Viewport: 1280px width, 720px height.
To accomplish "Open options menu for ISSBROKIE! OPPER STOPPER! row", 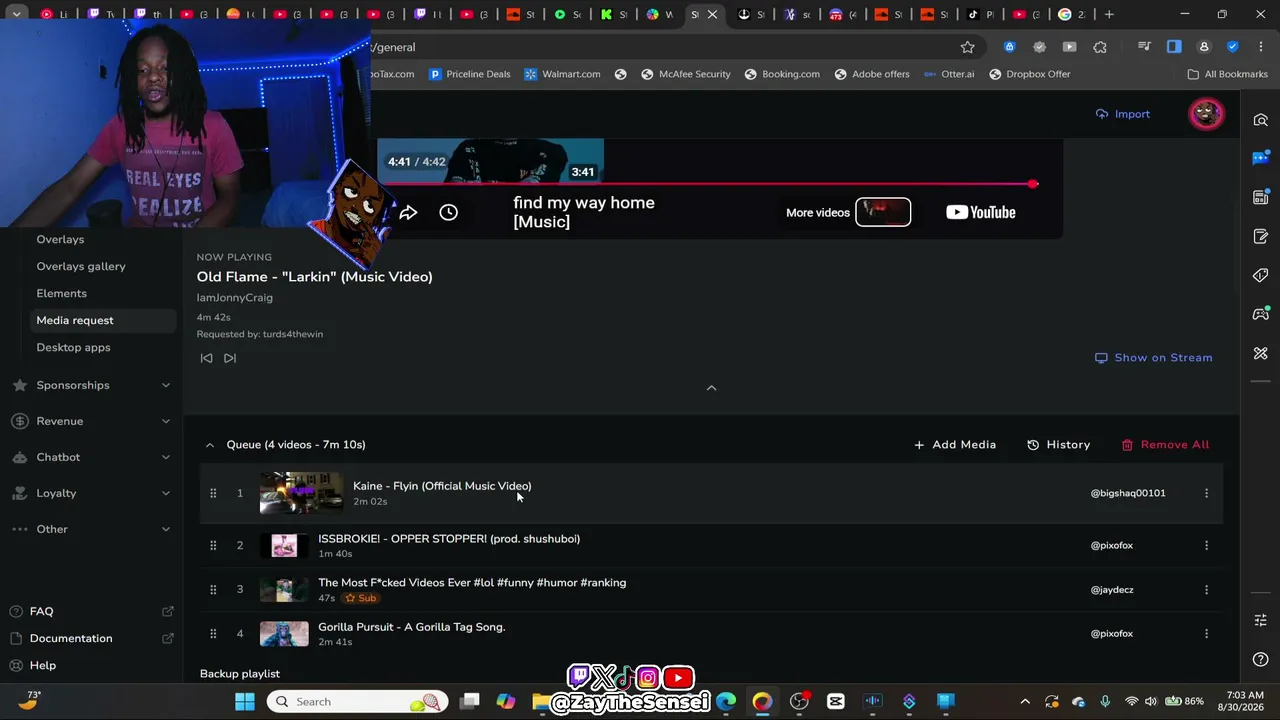I will click(1206, 545).
